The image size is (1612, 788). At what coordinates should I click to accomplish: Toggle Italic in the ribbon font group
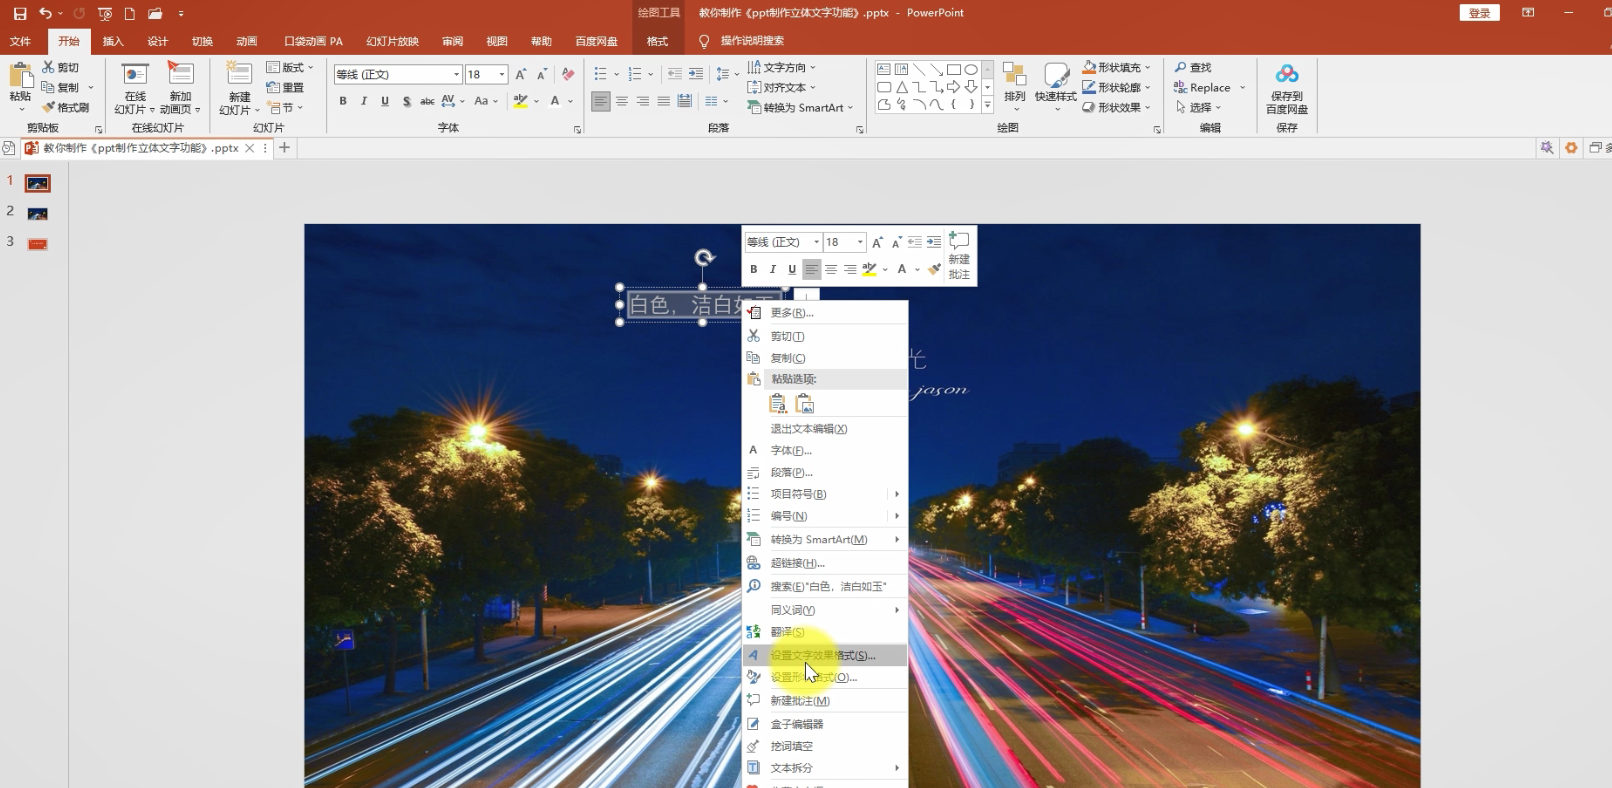(364, 101)
